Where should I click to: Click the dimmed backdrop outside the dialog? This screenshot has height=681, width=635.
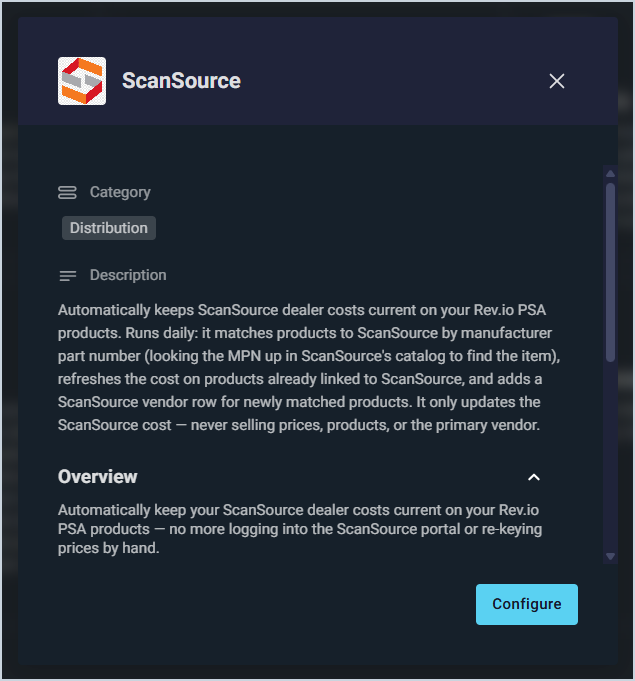10,340
